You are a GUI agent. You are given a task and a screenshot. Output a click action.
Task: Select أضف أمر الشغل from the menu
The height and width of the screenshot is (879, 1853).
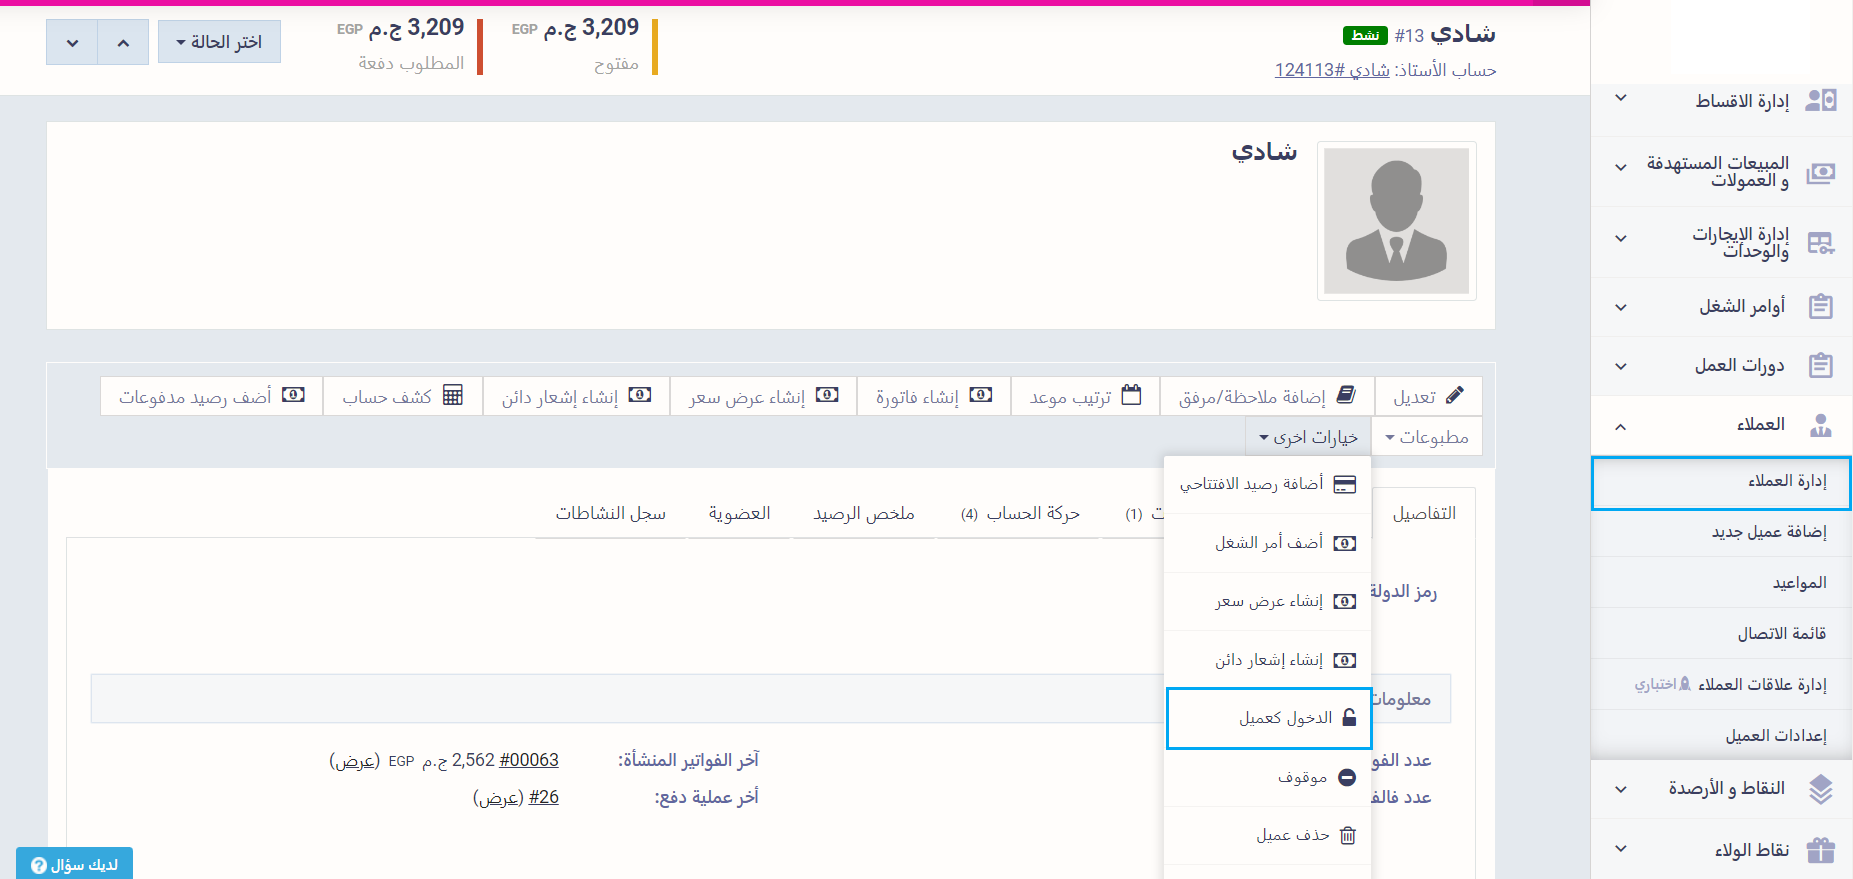(1269, 543)
